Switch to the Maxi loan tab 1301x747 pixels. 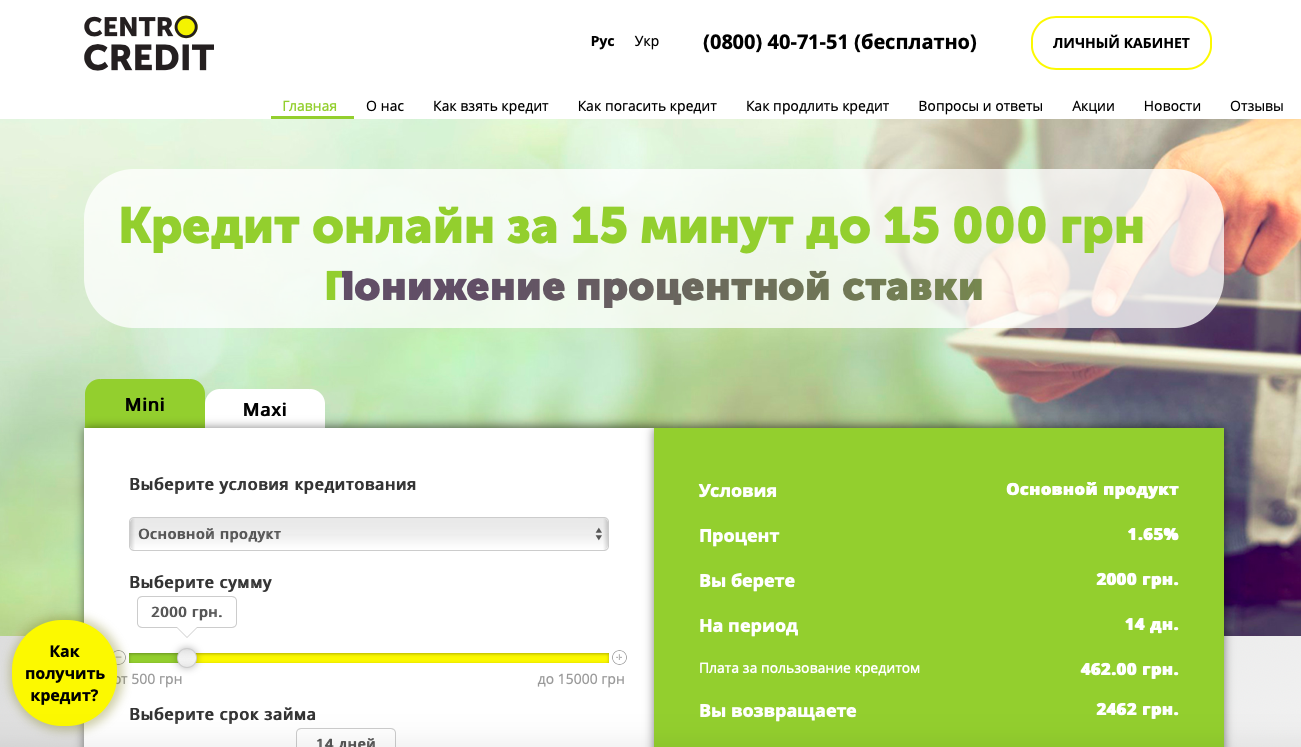[x=264, y=409]
